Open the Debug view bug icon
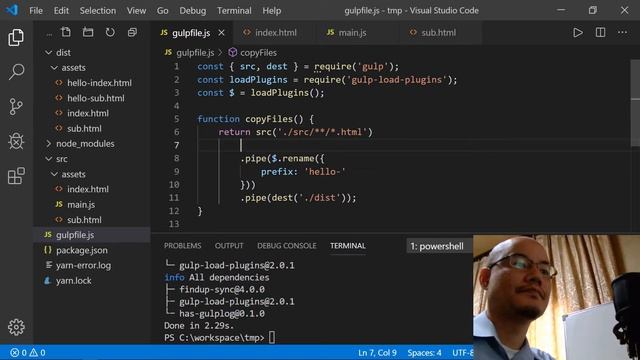 click(x=16, y=141)
